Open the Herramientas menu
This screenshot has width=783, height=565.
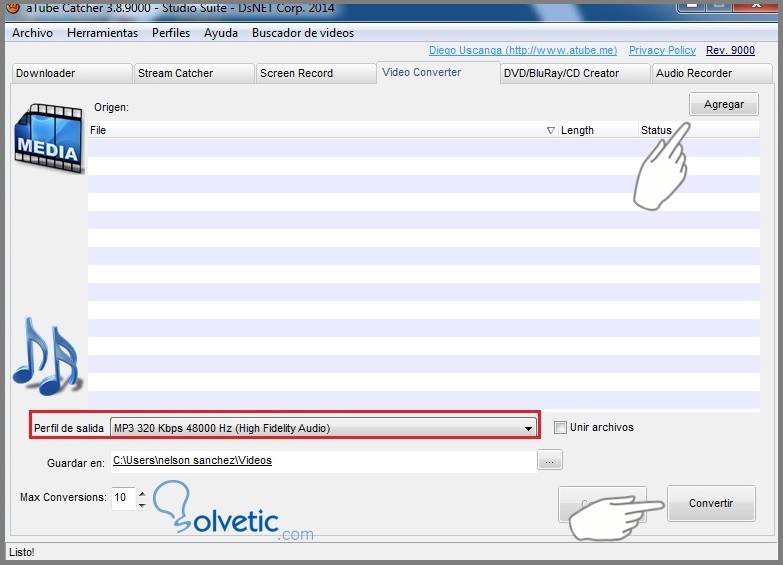tap(102, 33)
